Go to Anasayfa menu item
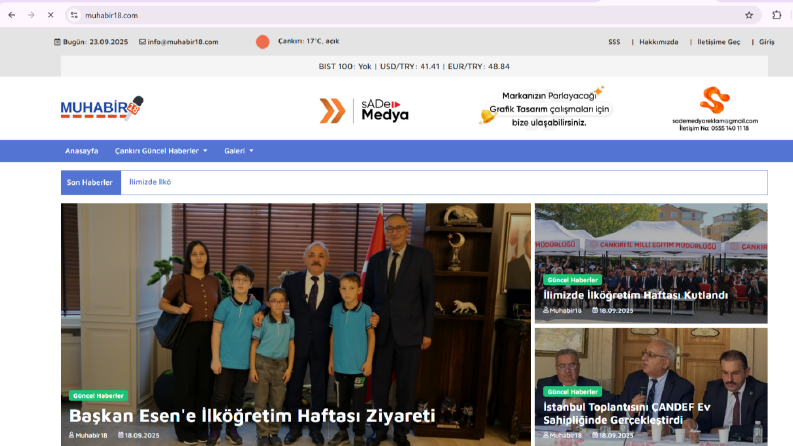The height and width of the screenshot is (446, 793). (81, 151)
